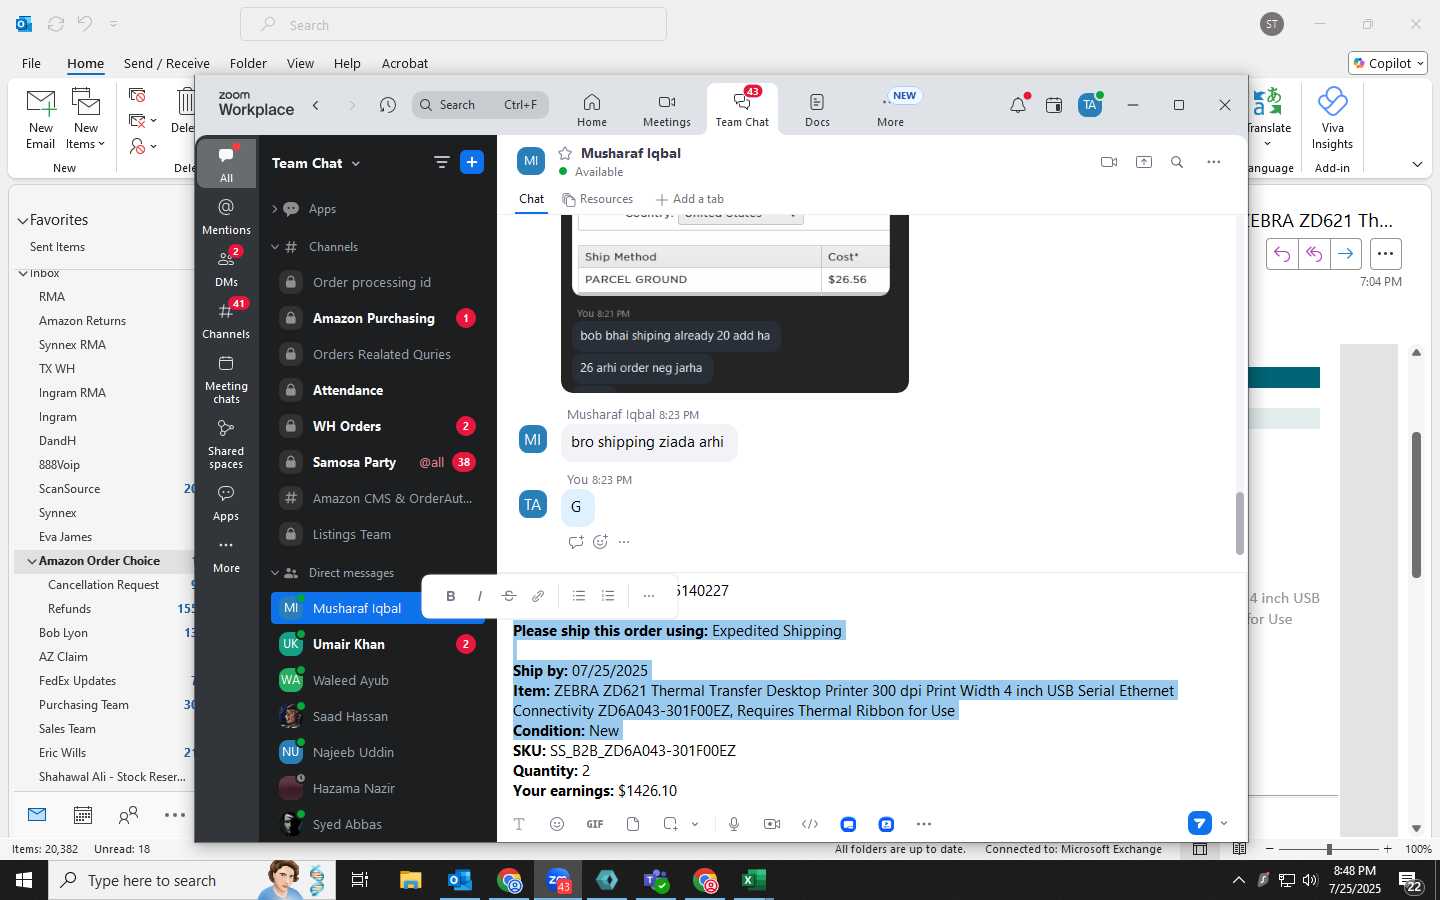
Task: Open screenshot options dropdown arrow
Action: (x=695, y=824)
